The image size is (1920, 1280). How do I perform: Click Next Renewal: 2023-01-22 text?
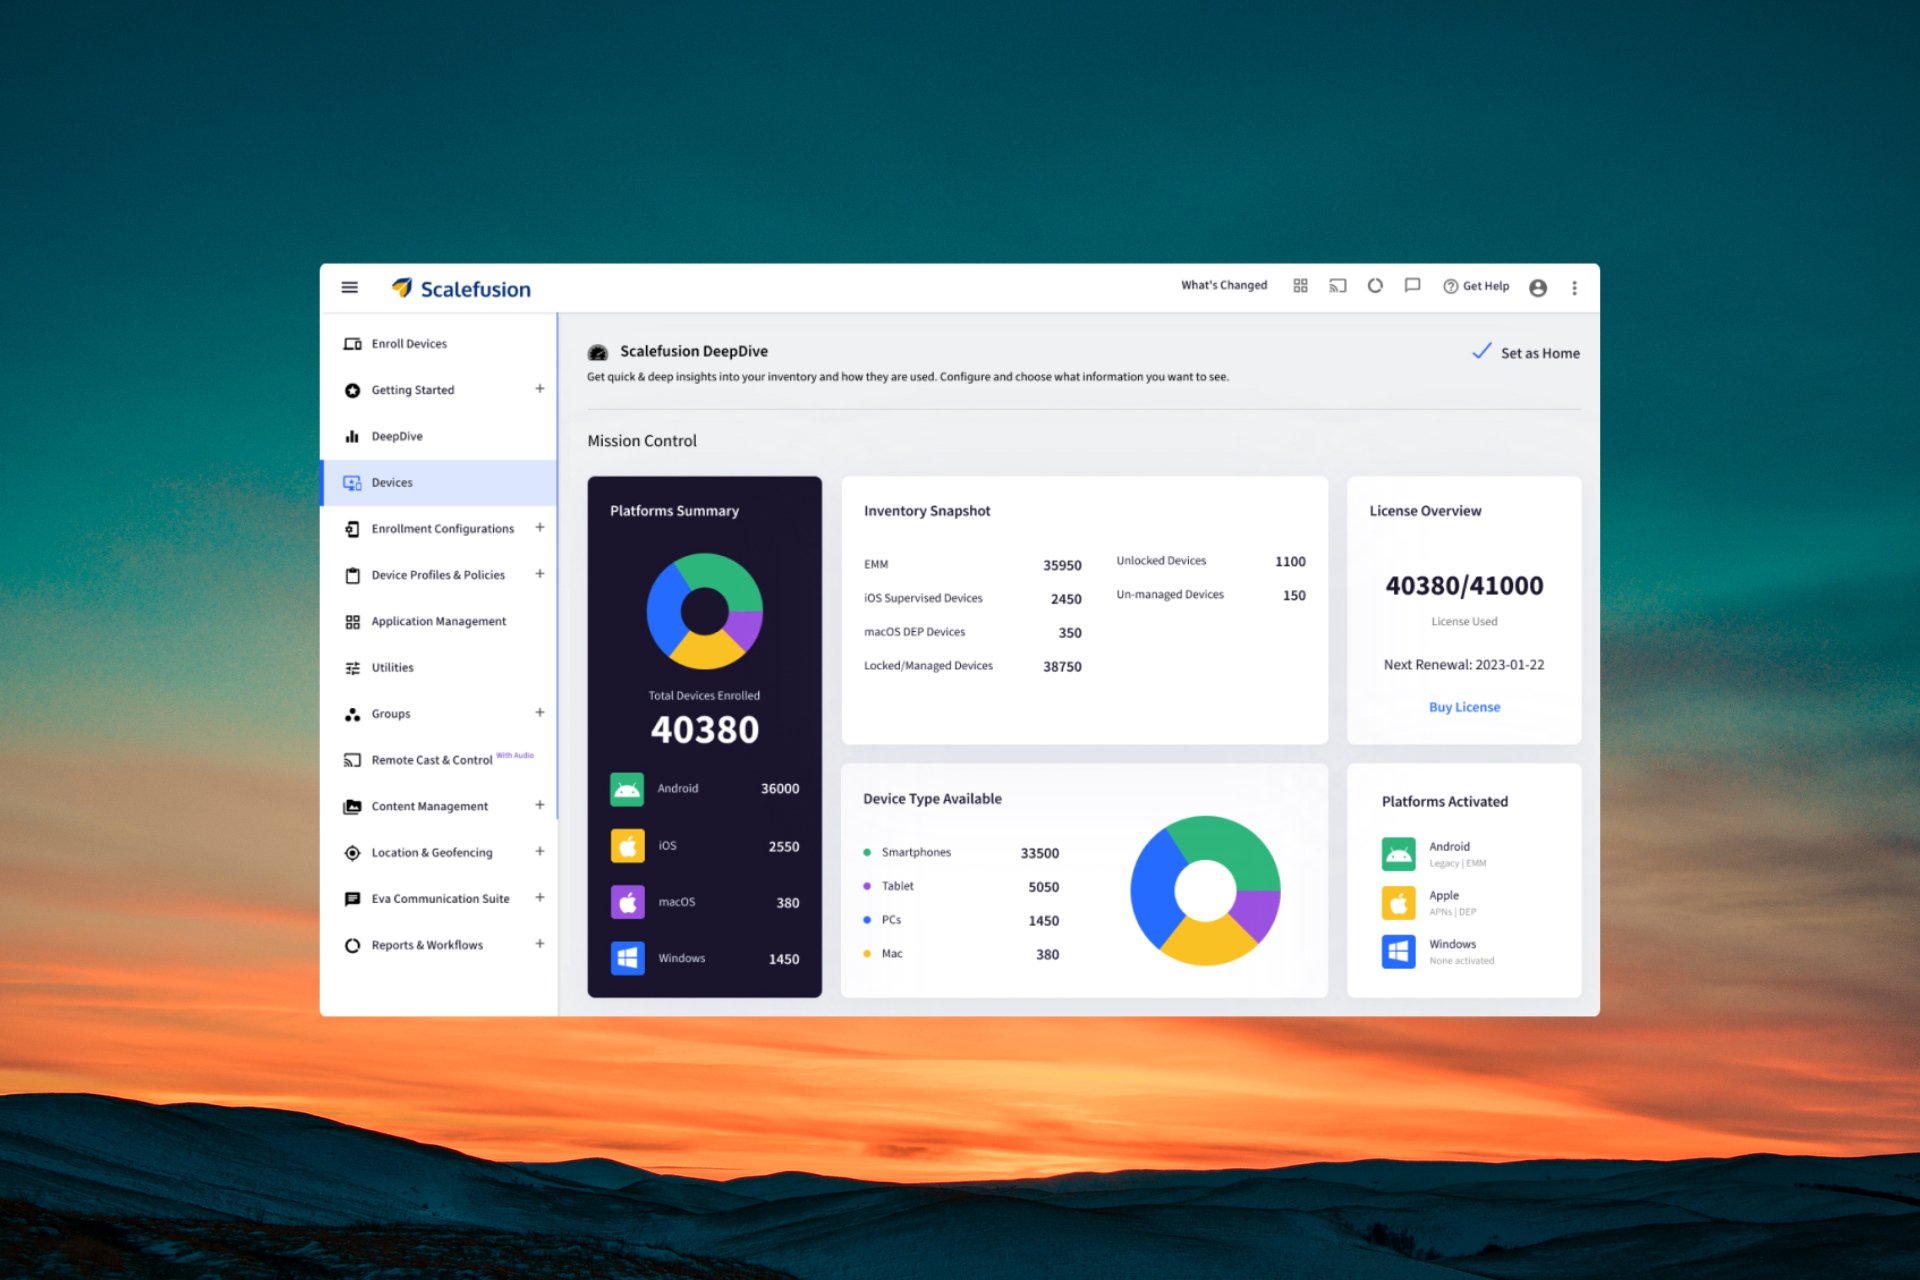point(1464,665)
